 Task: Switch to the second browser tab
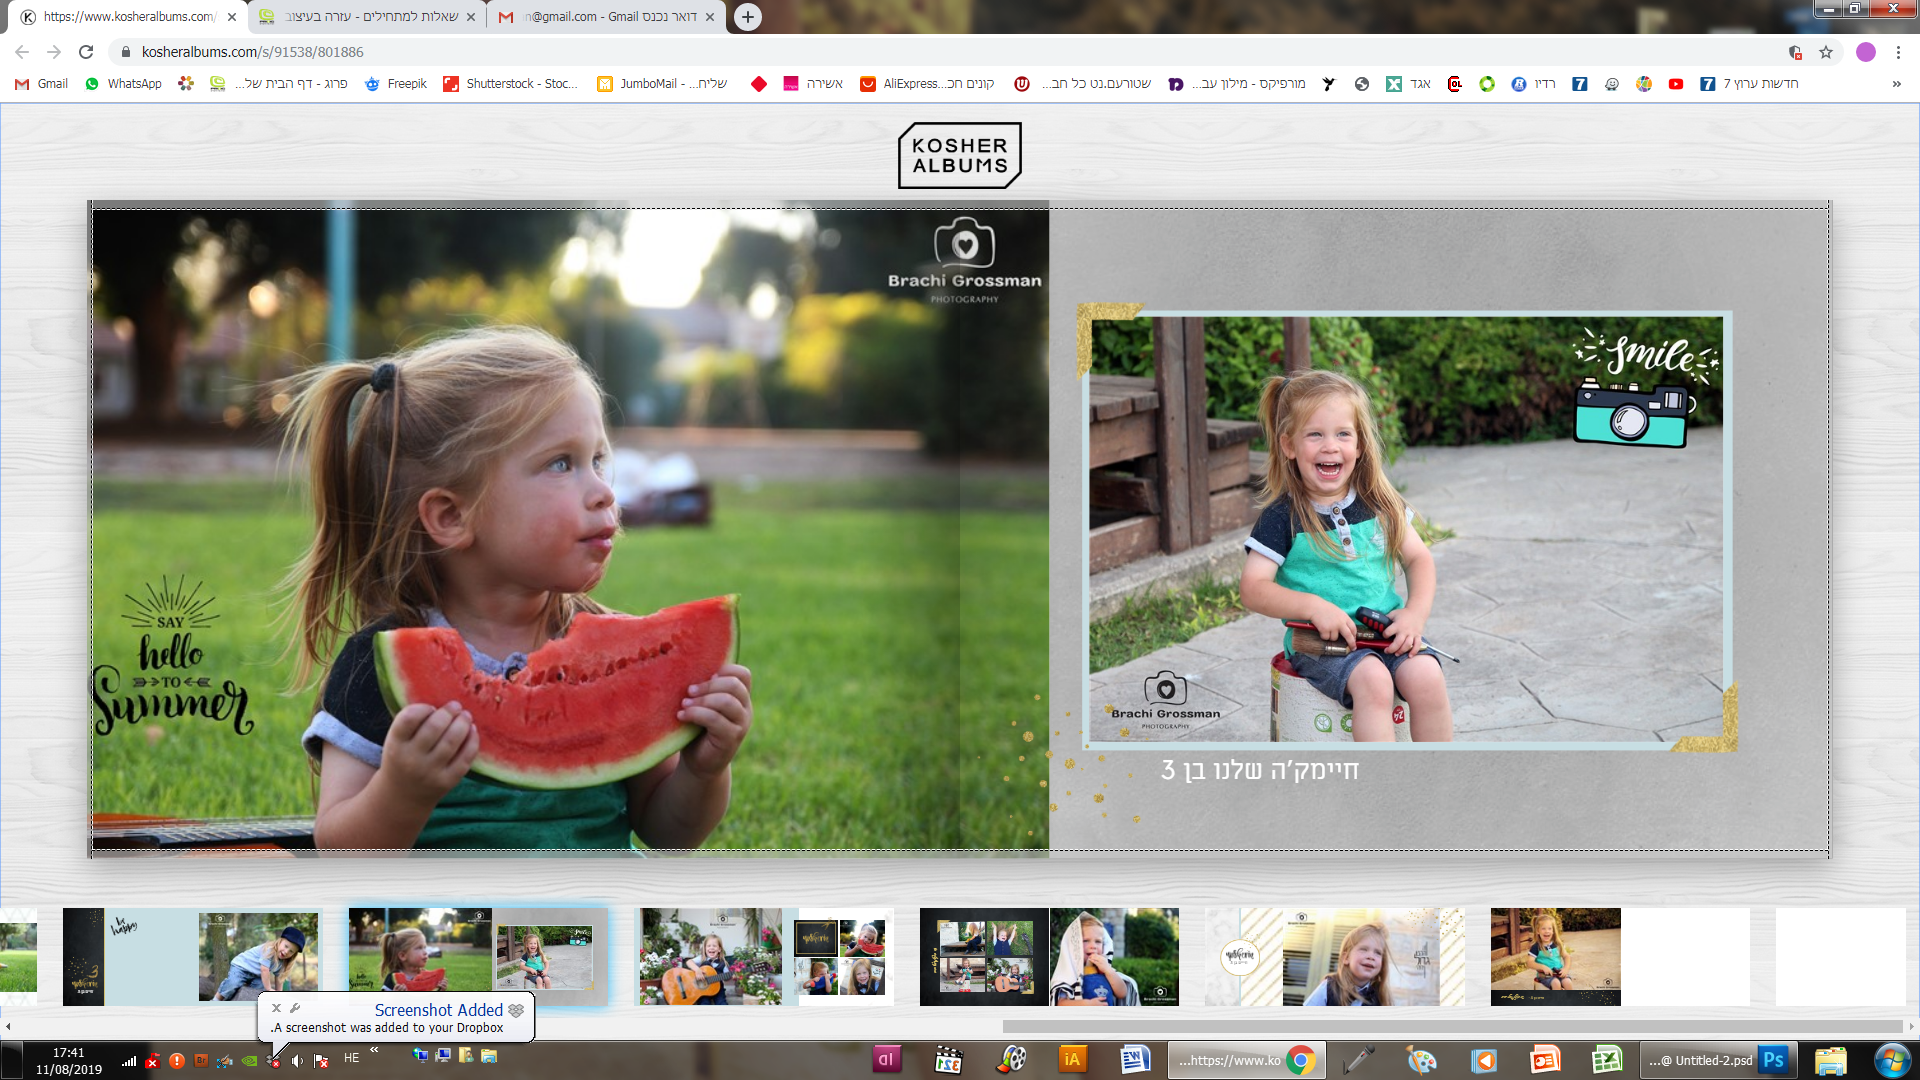(367, 17)
